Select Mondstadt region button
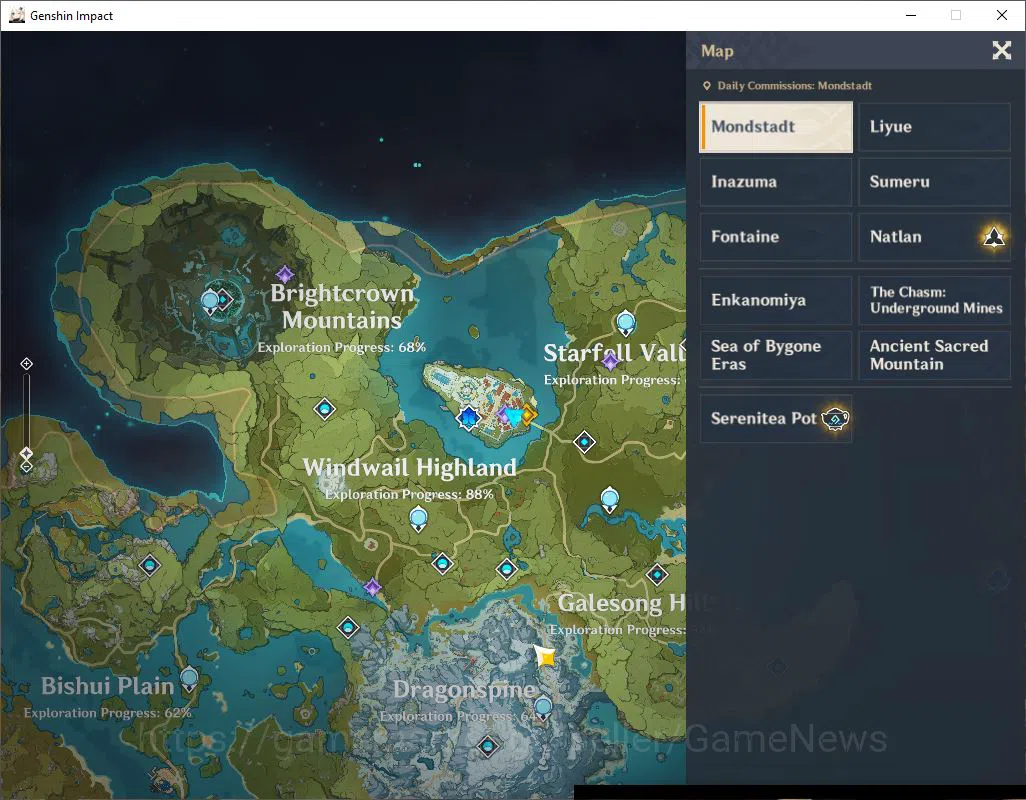1026x800 pixels. tap(776, 127)
